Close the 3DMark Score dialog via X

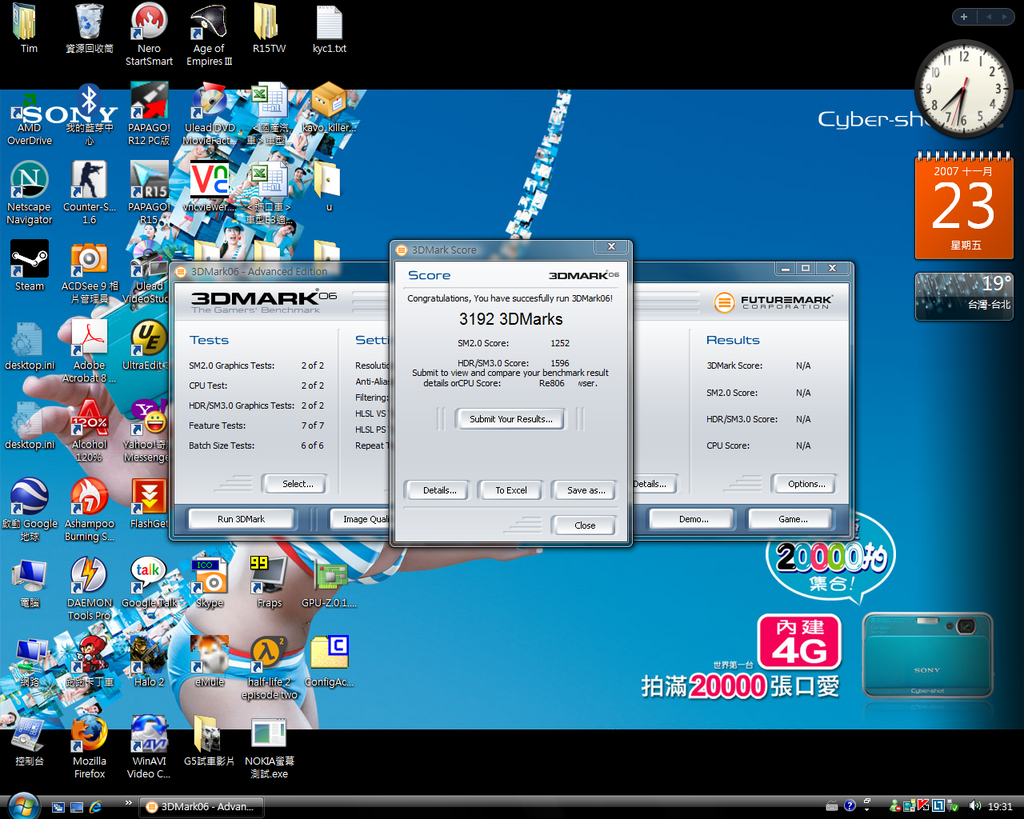tap(611, 247)
